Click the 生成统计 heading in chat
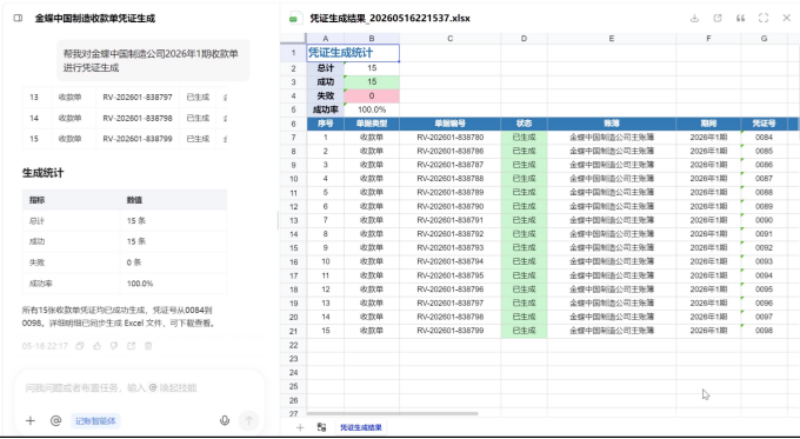The height and width of the screenshot is (439, 800). [43, 173]
